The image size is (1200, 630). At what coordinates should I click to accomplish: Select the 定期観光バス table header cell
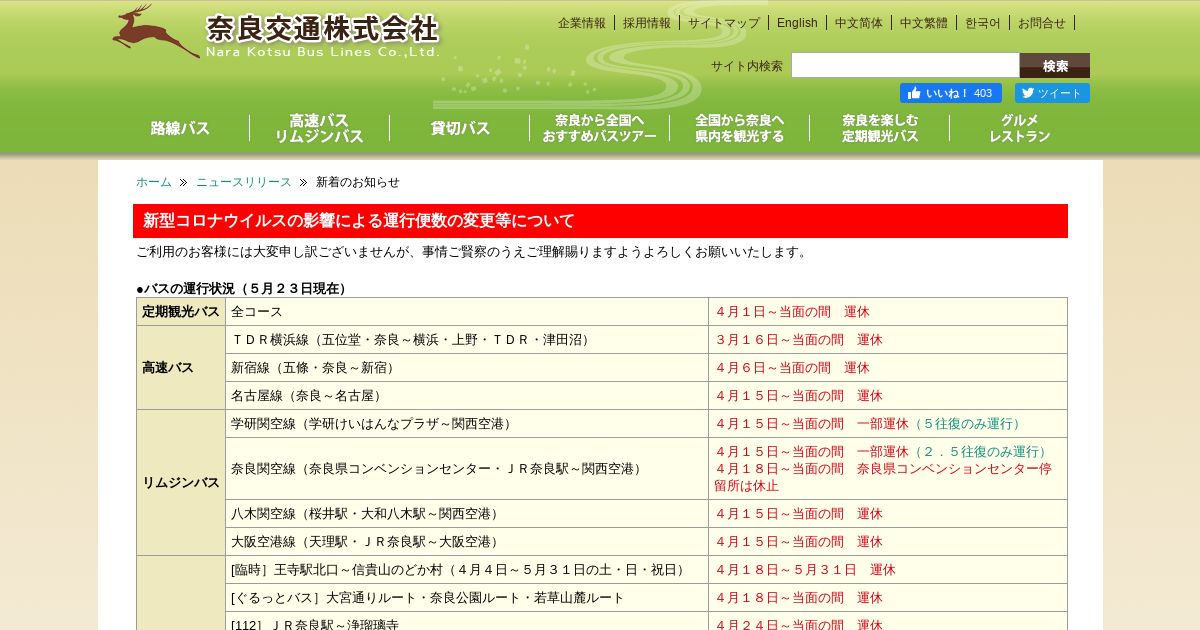coord(181,312)
